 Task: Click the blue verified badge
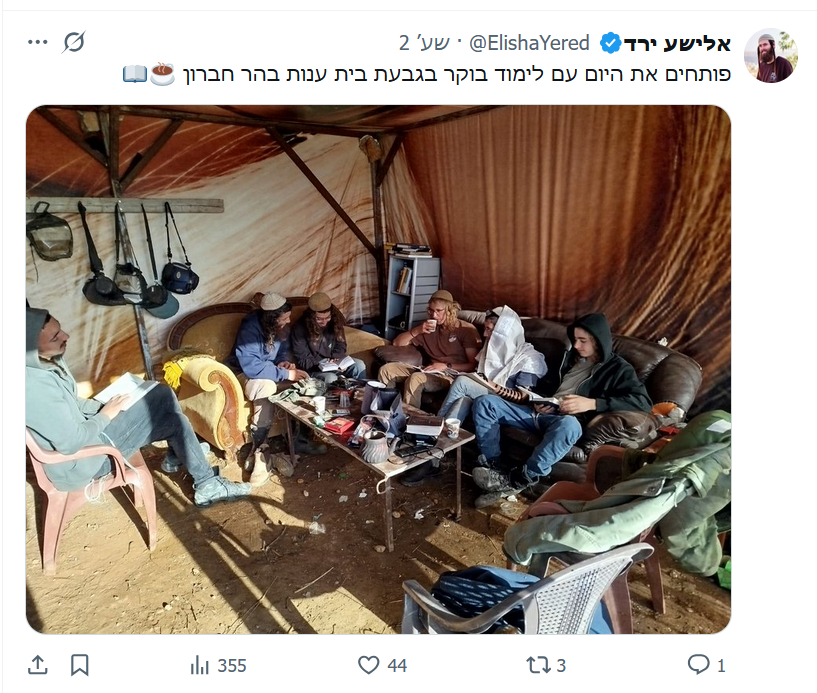click(x=610, y=43)
